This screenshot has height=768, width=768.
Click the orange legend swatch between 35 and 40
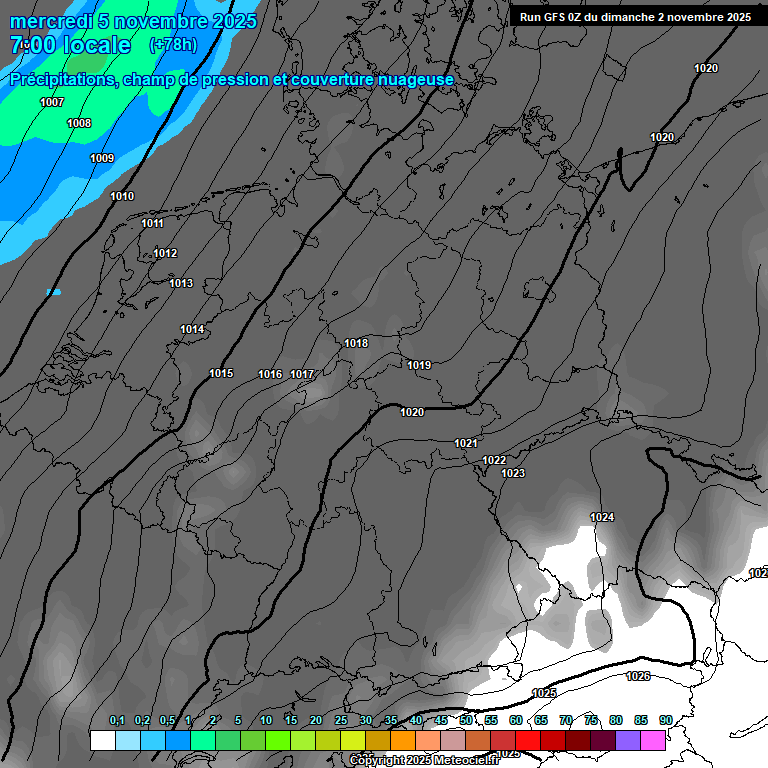(403, 740)
